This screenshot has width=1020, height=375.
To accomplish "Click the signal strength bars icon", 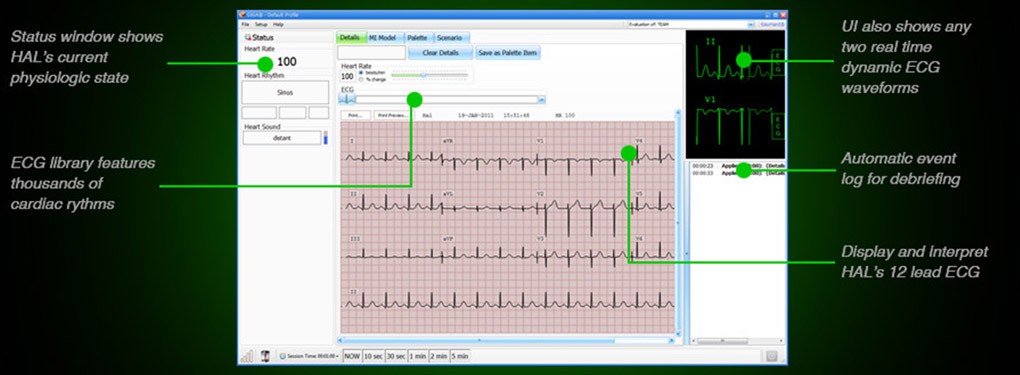I will tap(247, 356).
